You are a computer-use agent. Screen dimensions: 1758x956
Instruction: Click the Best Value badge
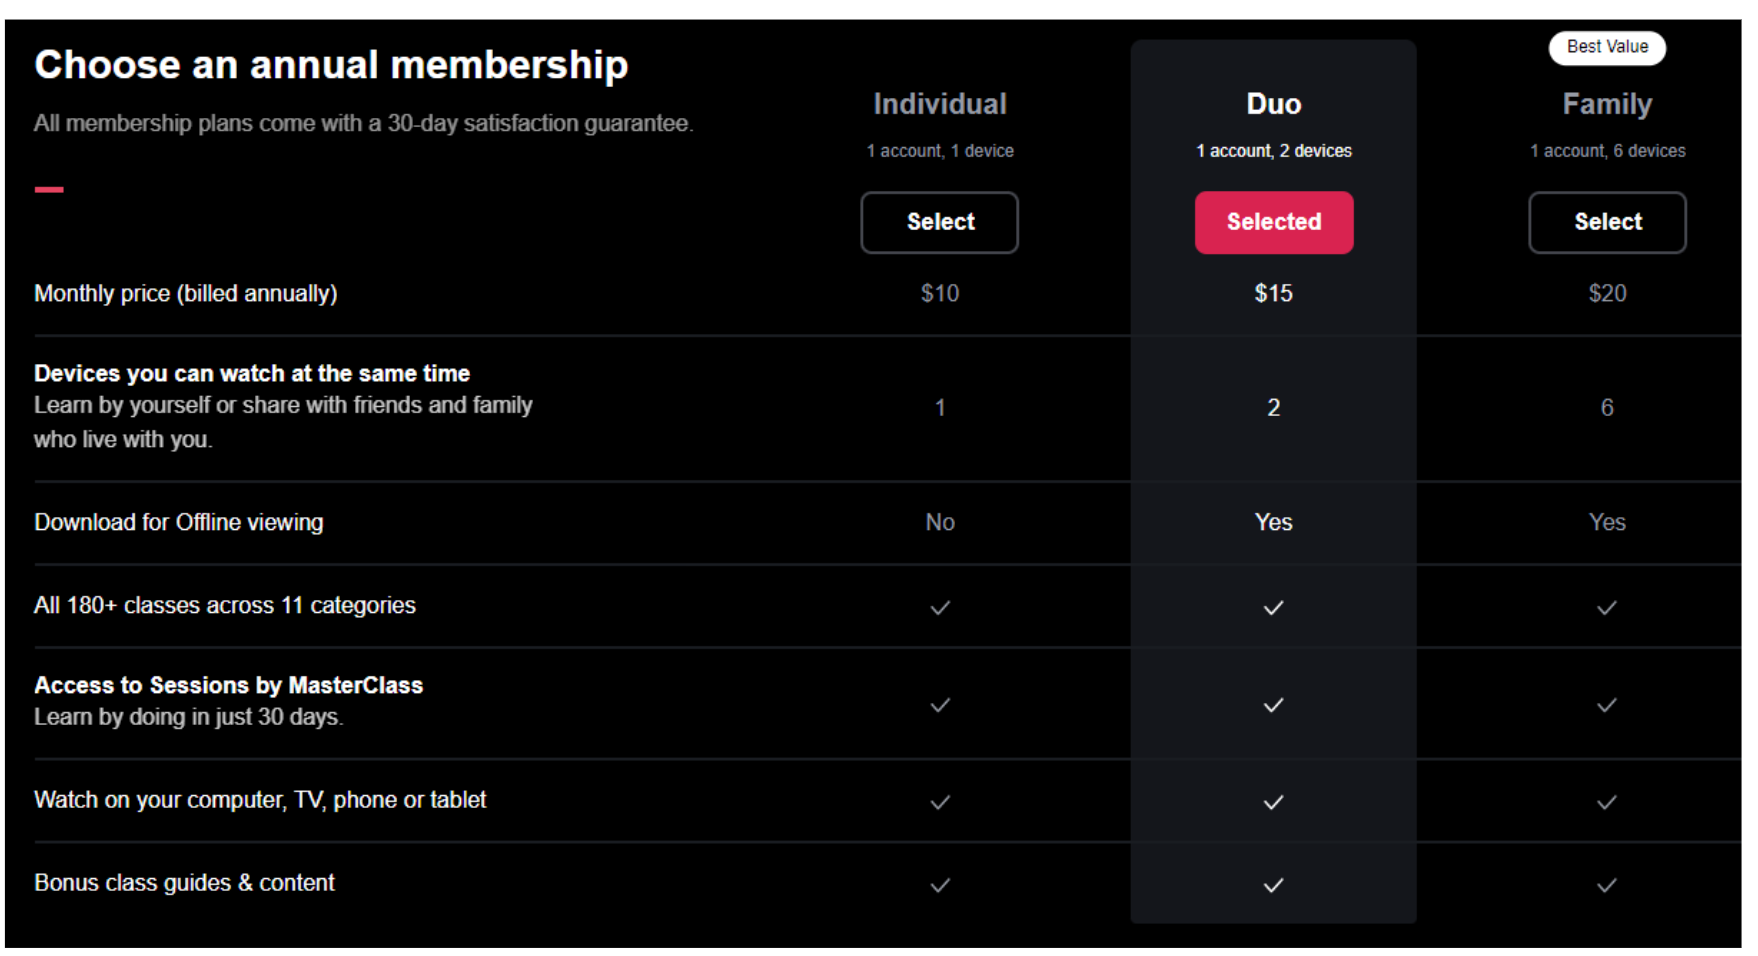[1607, 47]
